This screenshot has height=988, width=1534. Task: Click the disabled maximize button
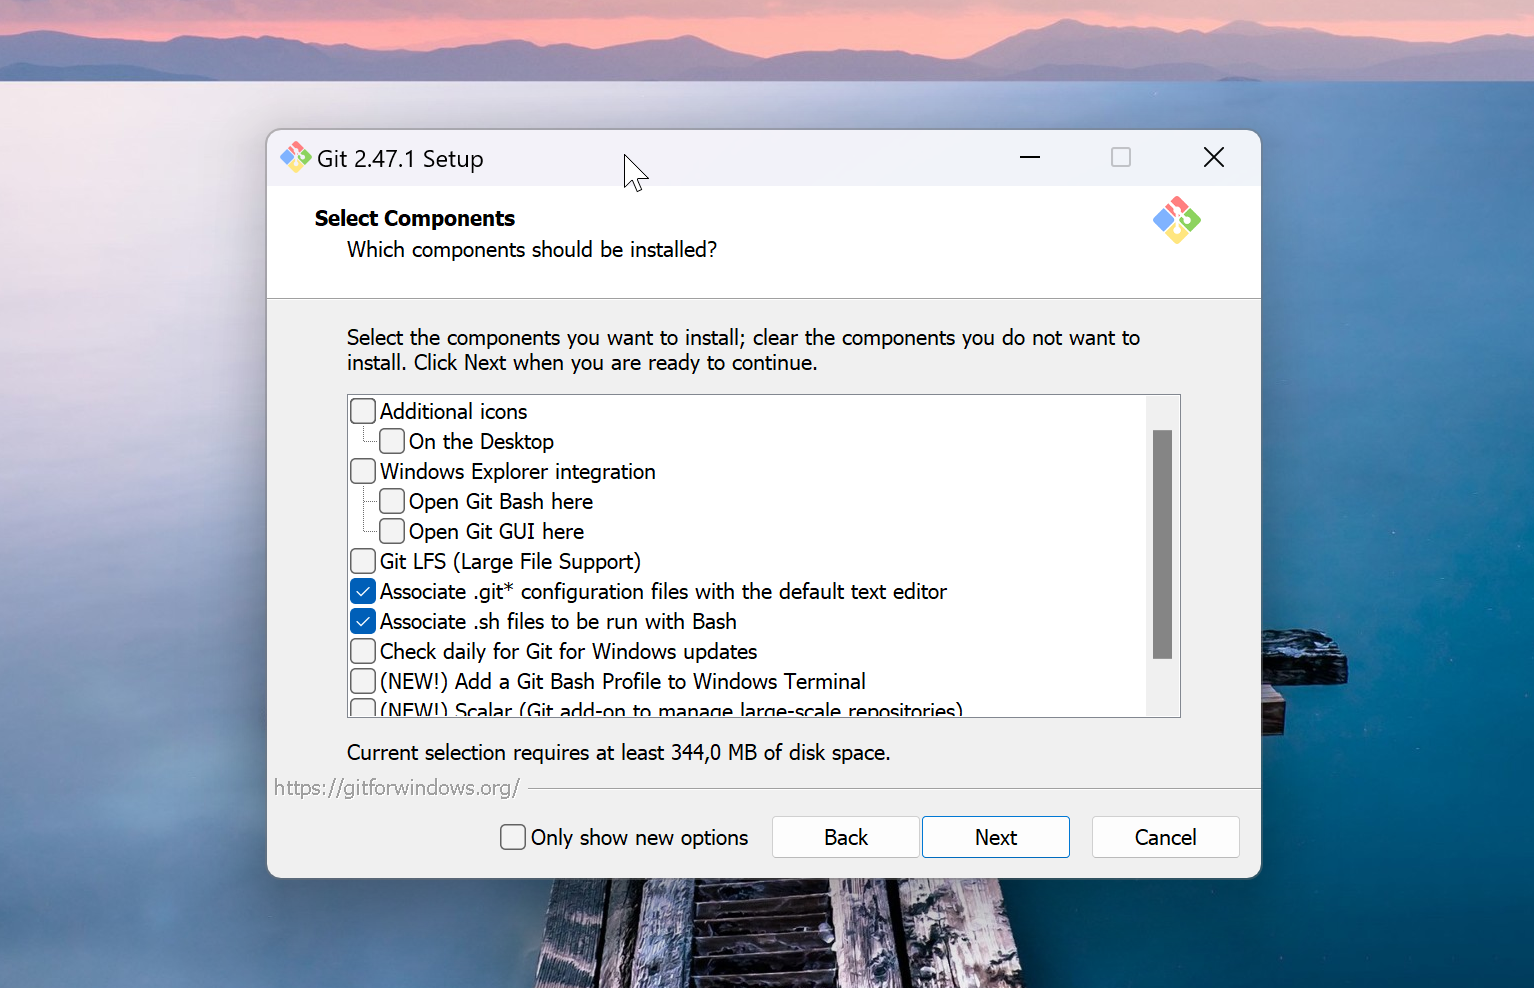coord(1121,157)
